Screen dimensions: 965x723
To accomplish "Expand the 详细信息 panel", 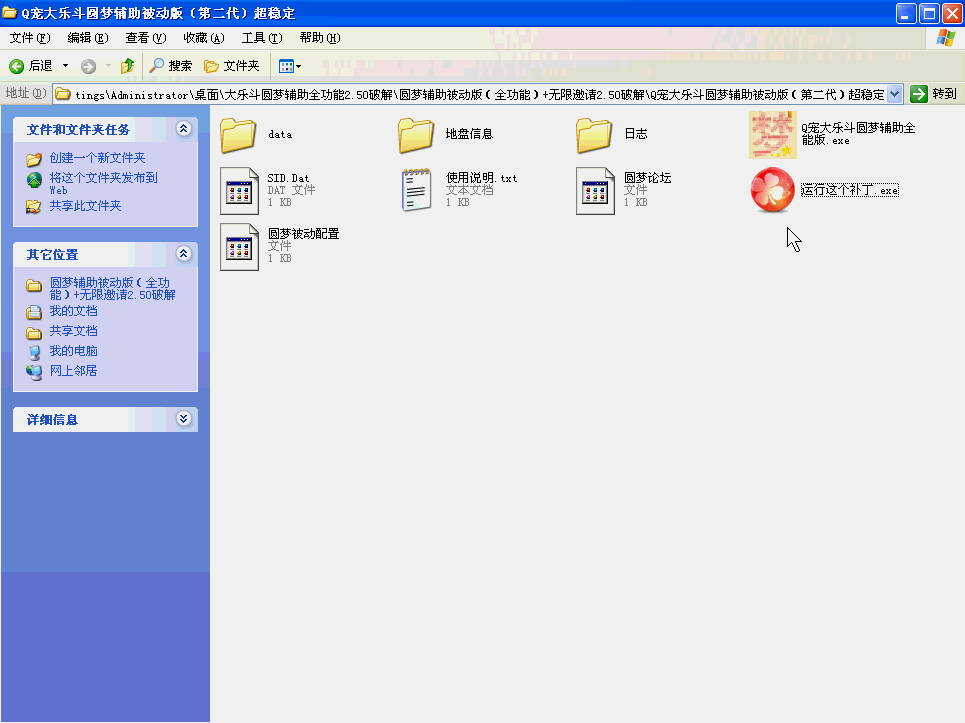I will [x=183, y=418].
